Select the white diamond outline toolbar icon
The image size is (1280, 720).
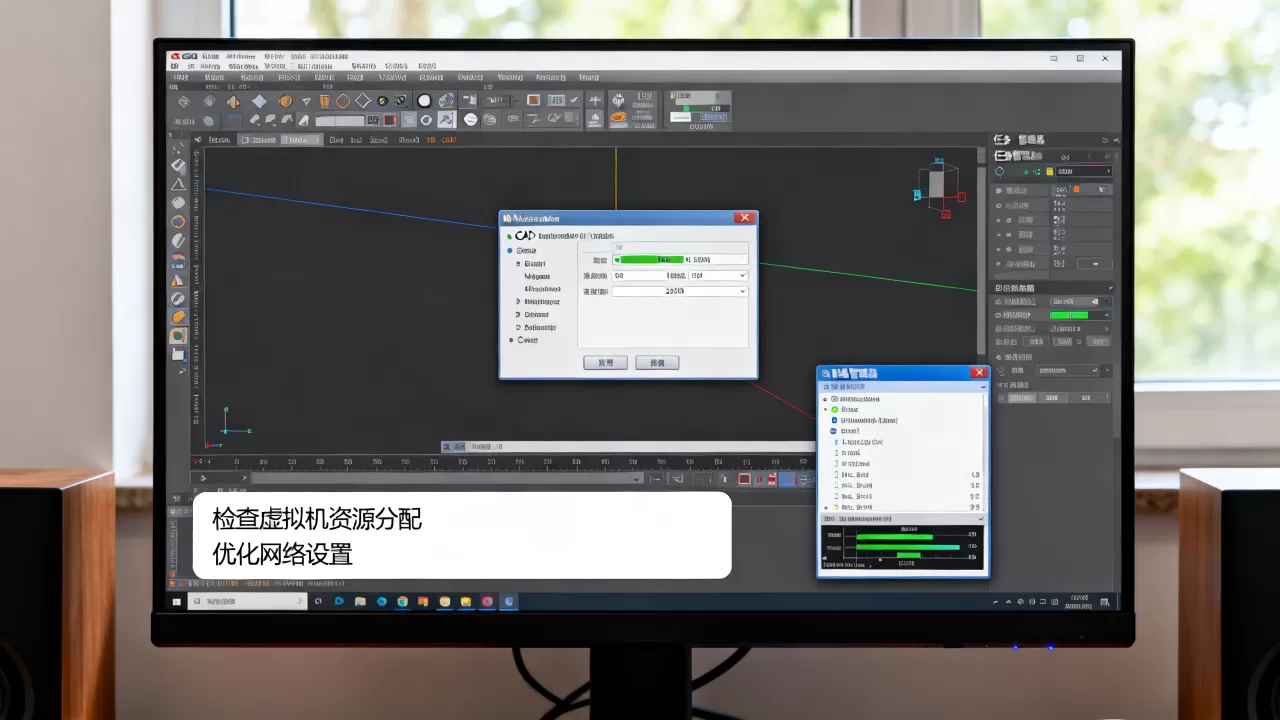click(x=363, y=101)
